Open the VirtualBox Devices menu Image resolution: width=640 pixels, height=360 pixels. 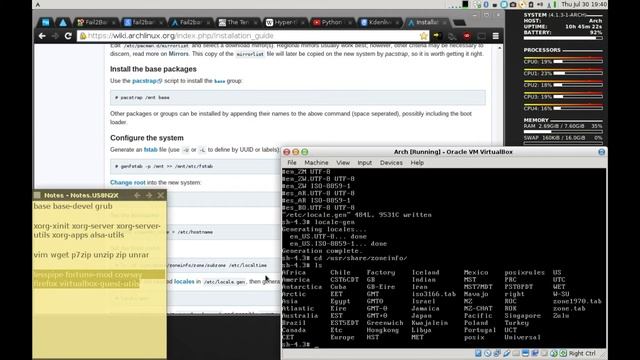coord(391,162)
